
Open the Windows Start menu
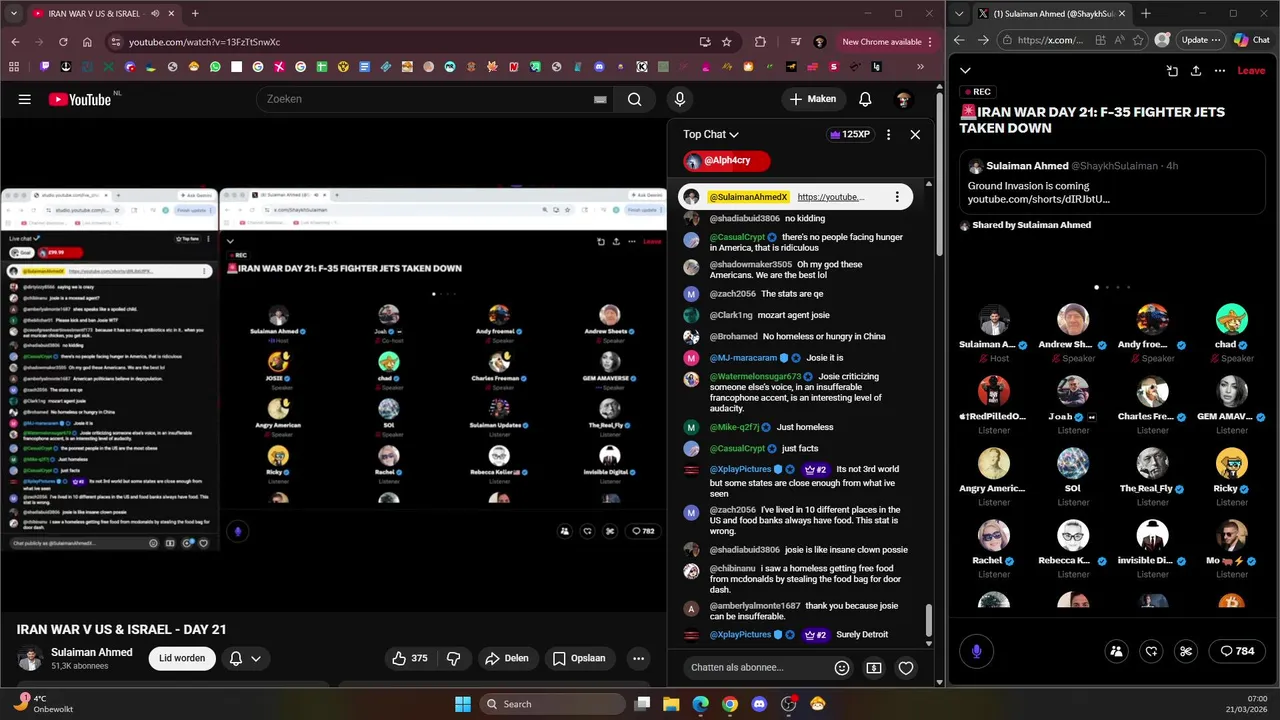pyautogui.click(x=463, y=704)
